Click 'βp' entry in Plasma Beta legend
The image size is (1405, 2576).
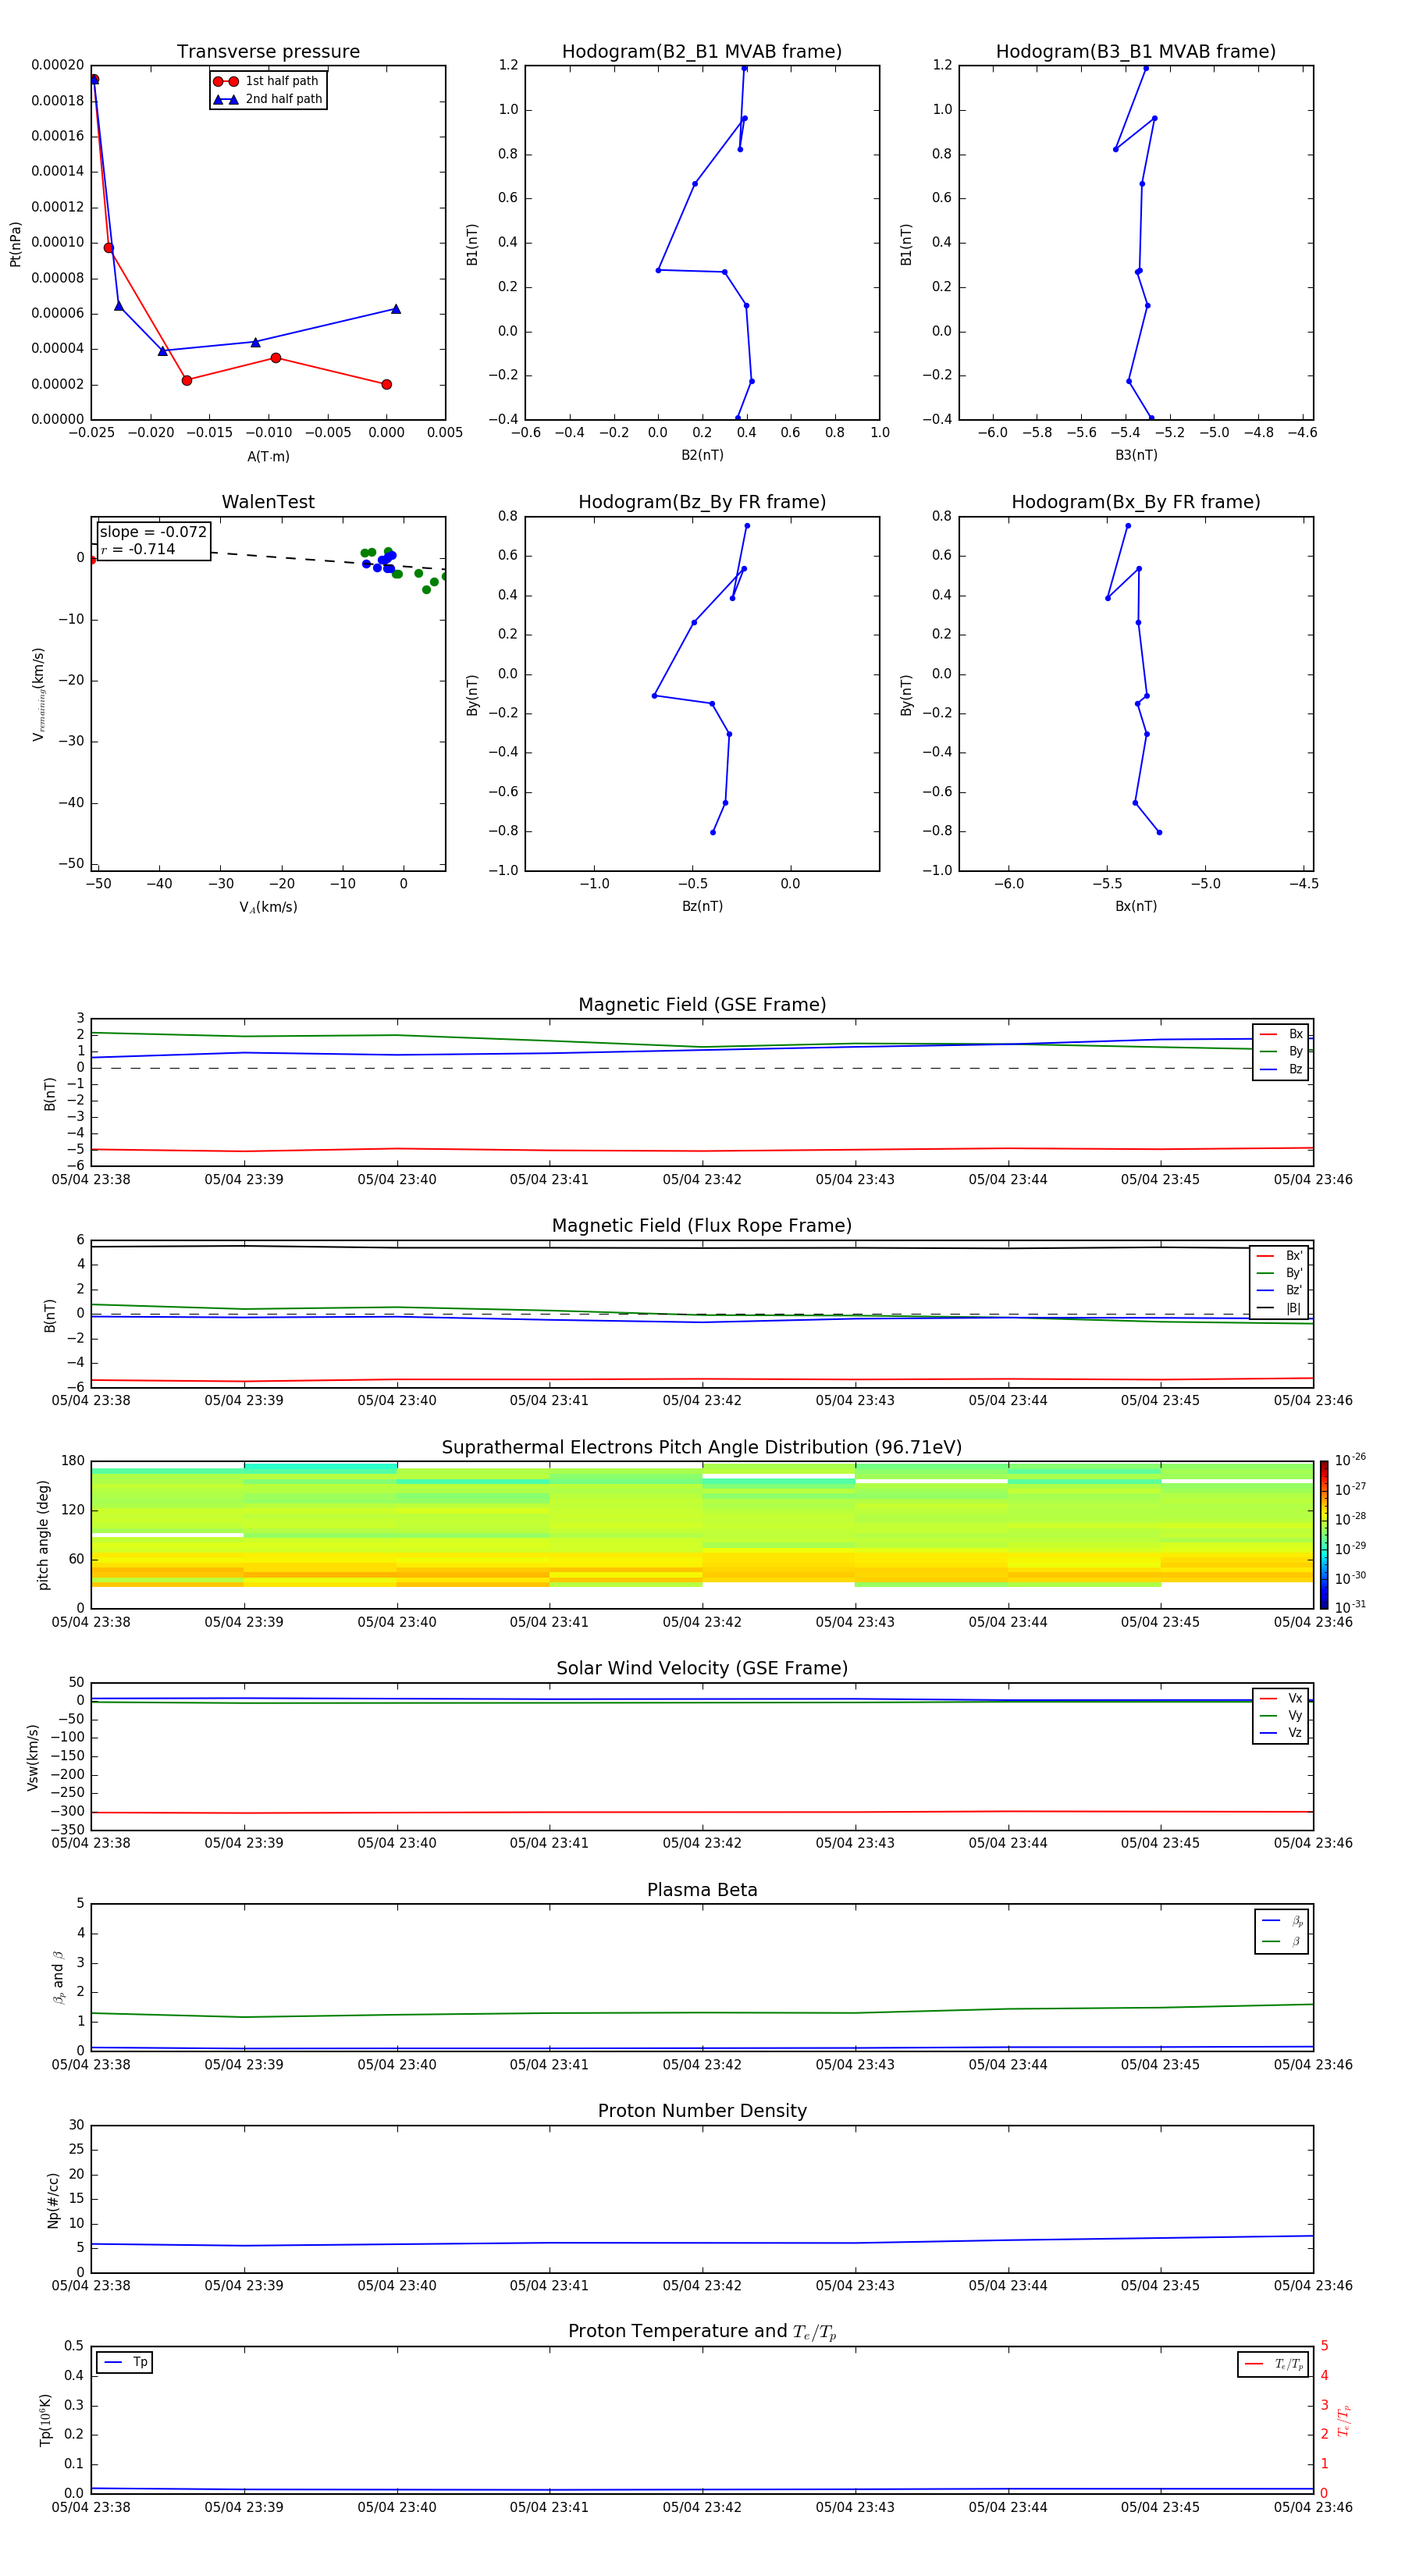(x=1282, y=1921)
